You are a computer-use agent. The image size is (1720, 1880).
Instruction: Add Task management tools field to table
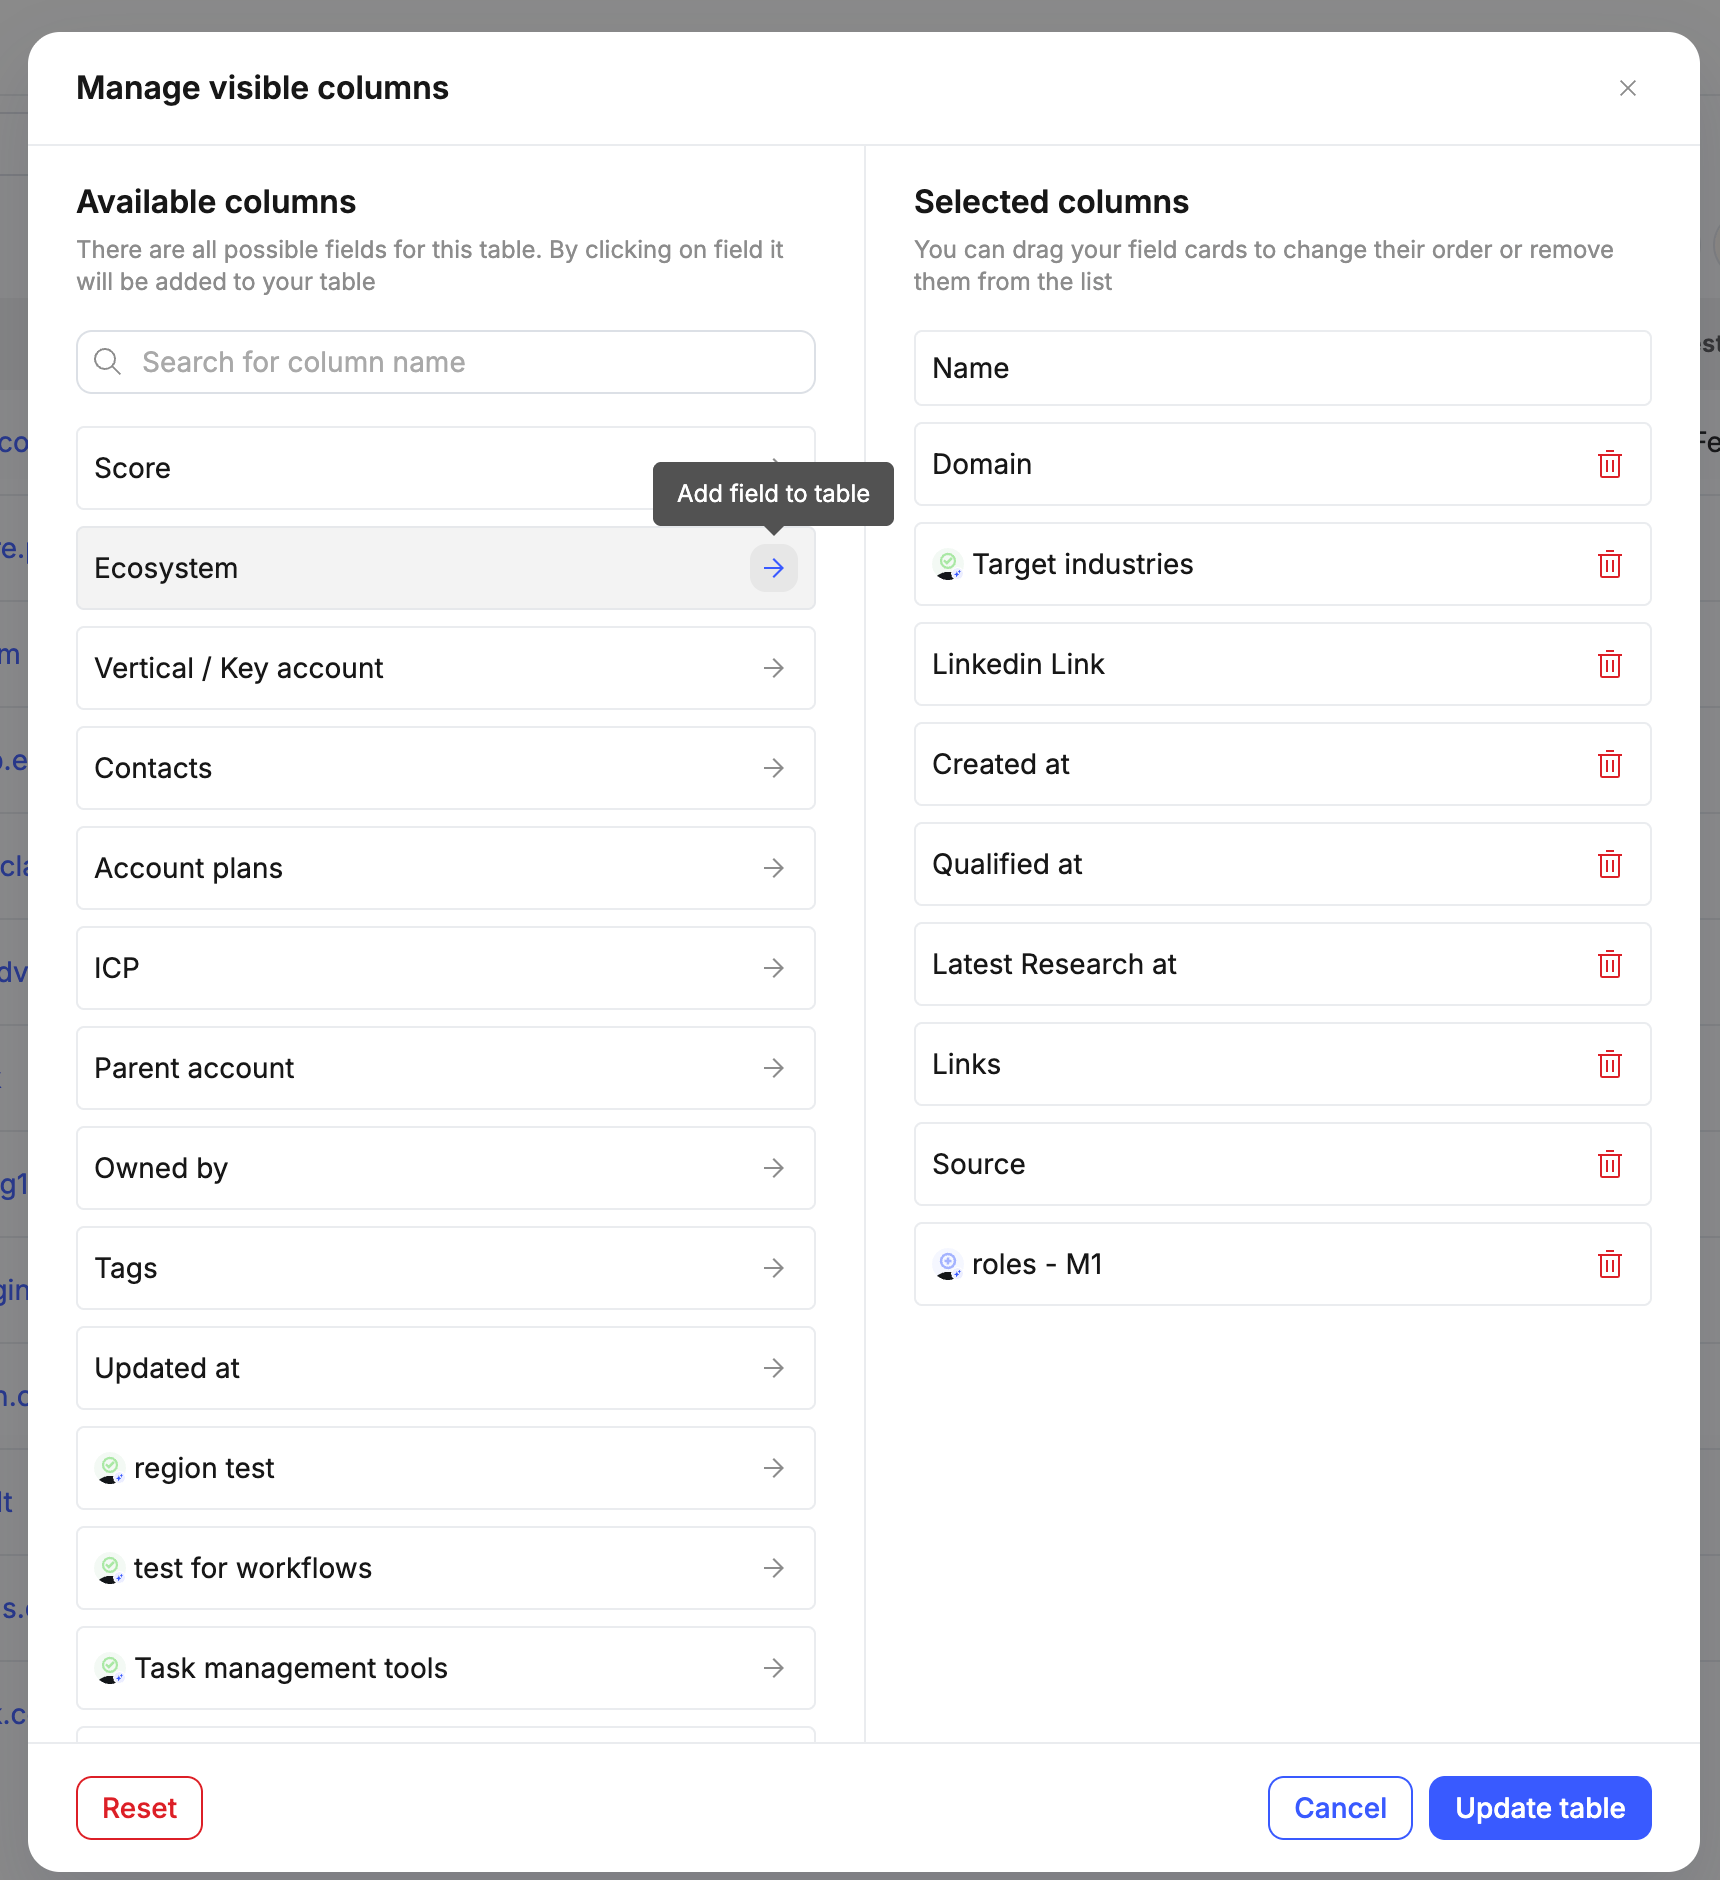point(773,1668)
